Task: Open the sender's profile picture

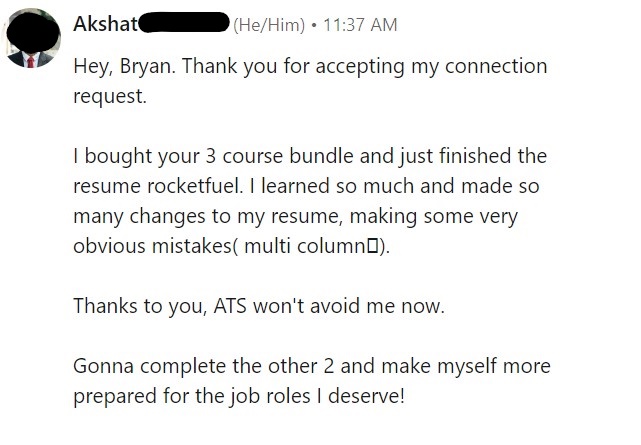Action: pyautogui.click(x=31, y=38)
